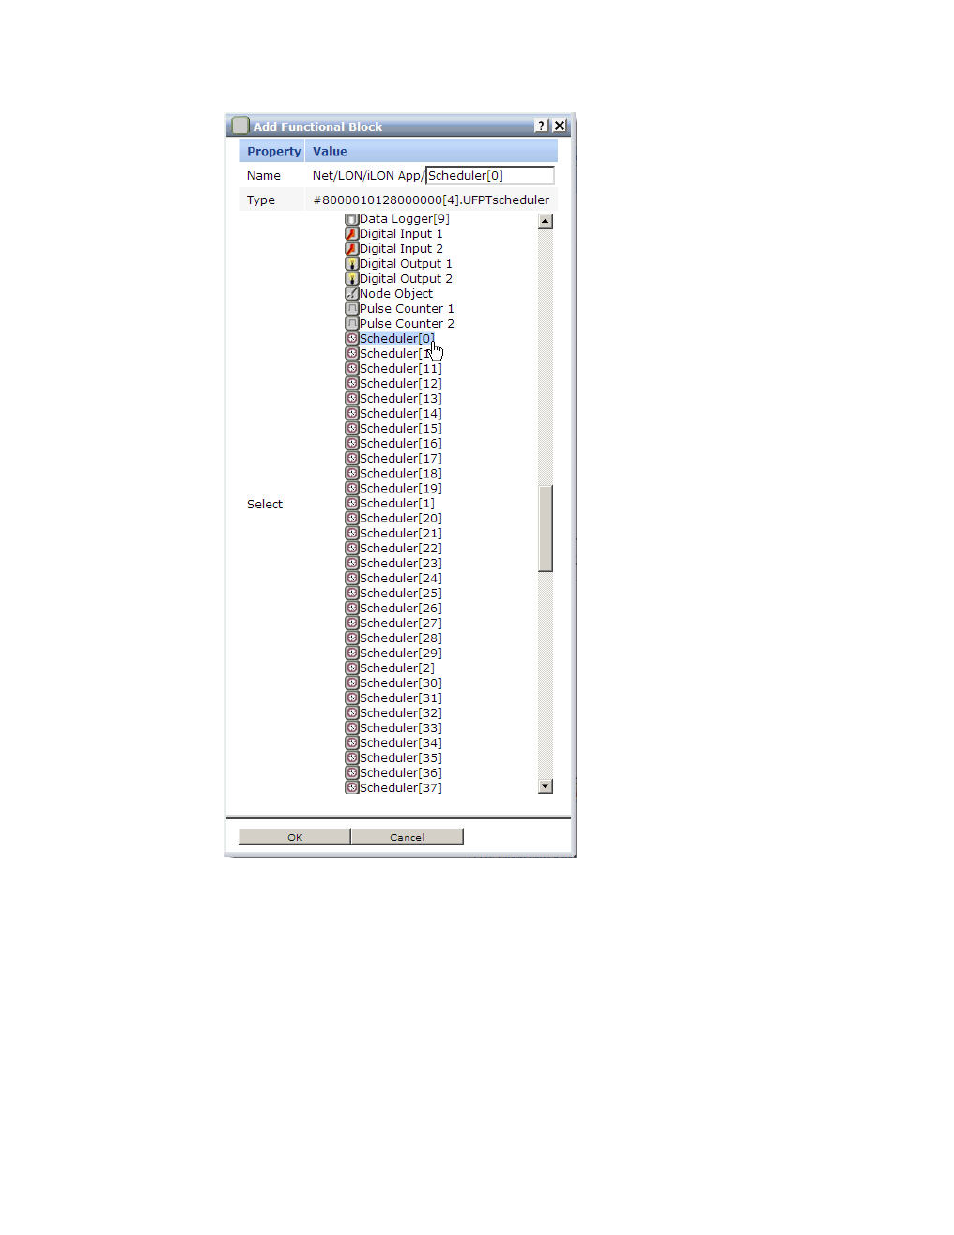954x1235 pixels.
Task: Click the Type value text
Action: coord(431,200)
